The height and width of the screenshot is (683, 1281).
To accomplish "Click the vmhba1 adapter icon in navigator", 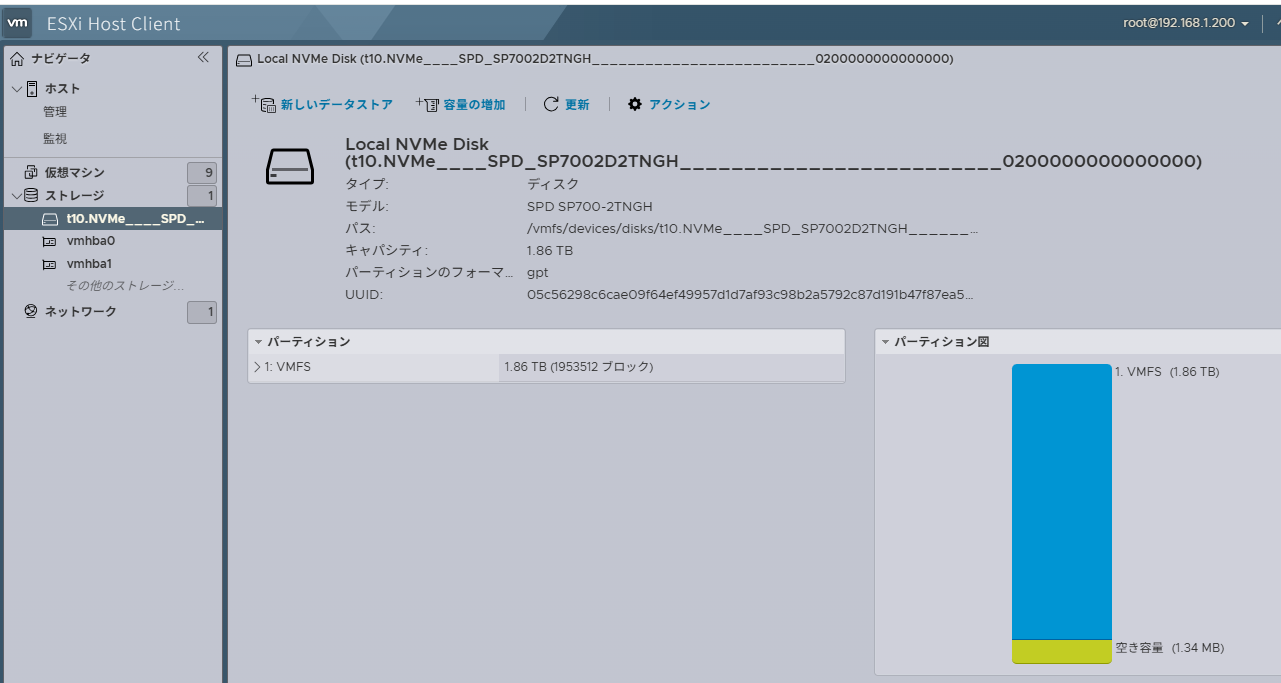I will 50,264.
